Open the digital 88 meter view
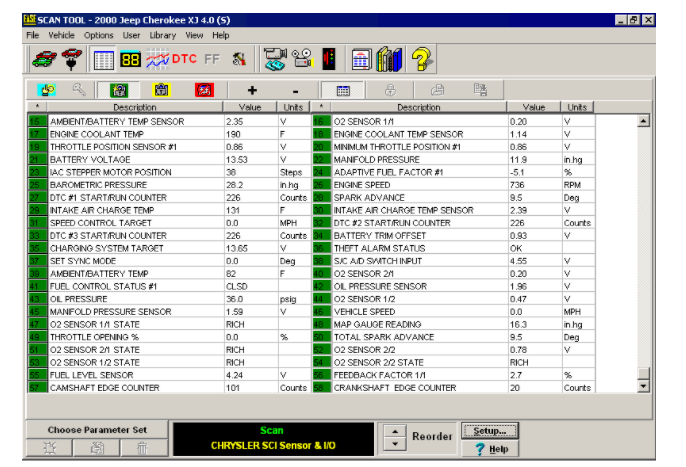 point(130,60)
